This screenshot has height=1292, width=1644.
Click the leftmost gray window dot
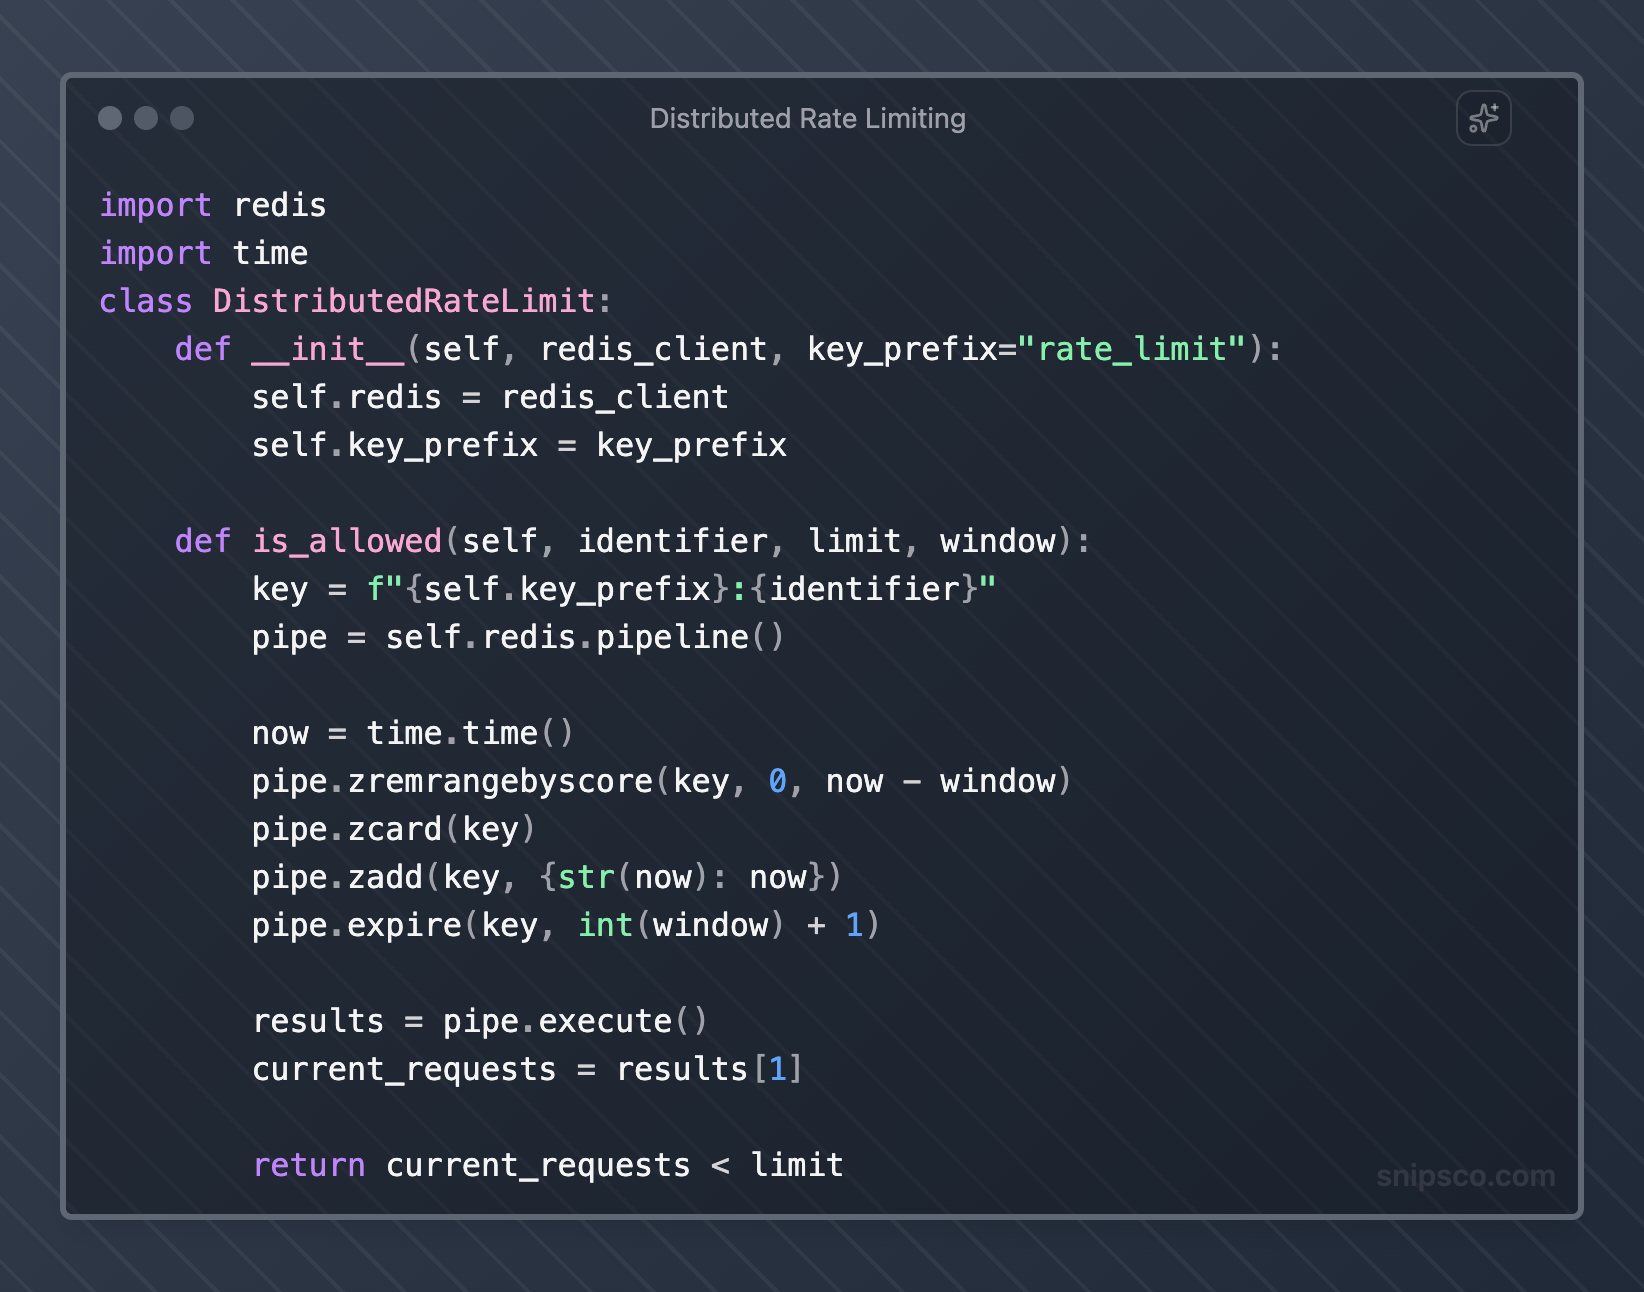tap(110, 118)
